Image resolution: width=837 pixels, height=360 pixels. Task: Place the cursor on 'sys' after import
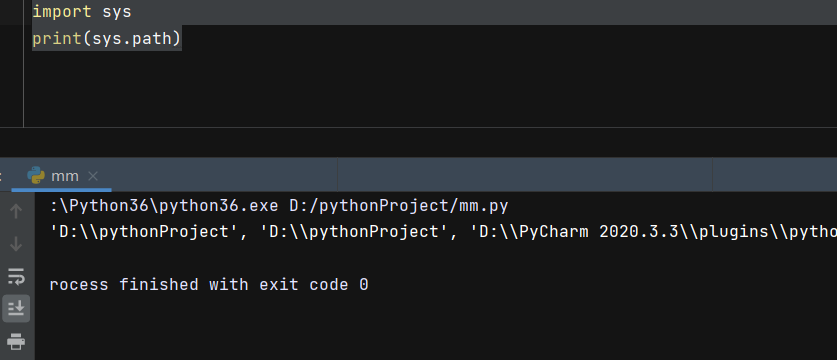(117, 12)
